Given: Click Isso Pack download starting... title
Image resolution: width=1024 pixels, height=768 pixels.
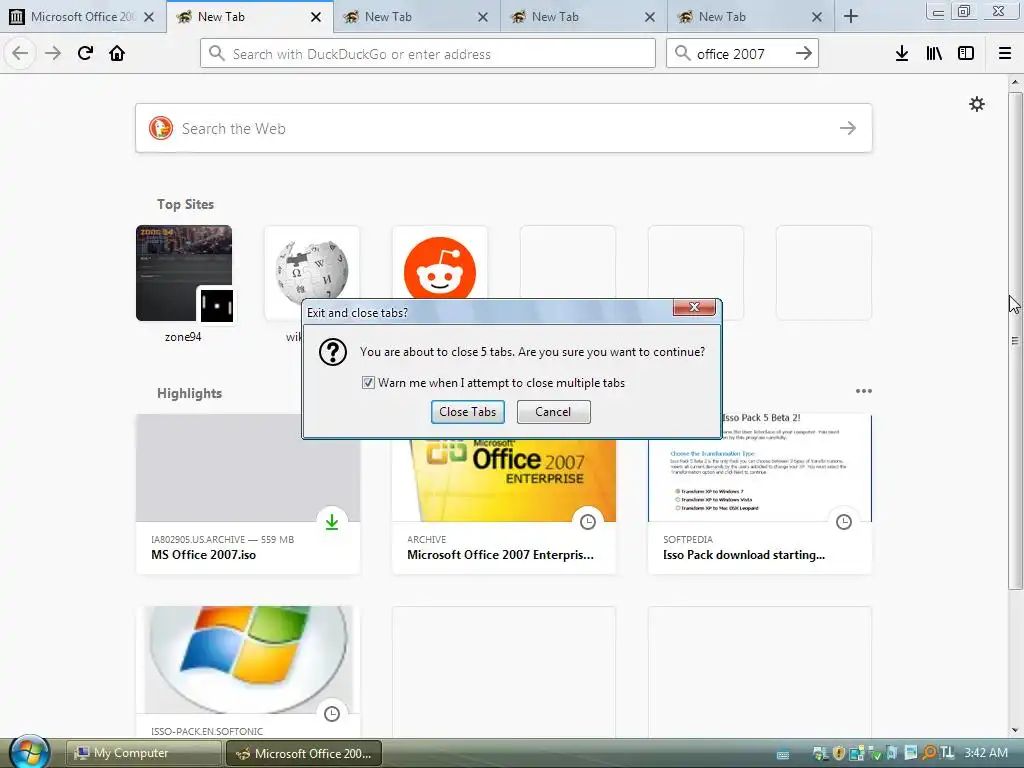Looking at the screenshot, I should [x=744, y=555].
